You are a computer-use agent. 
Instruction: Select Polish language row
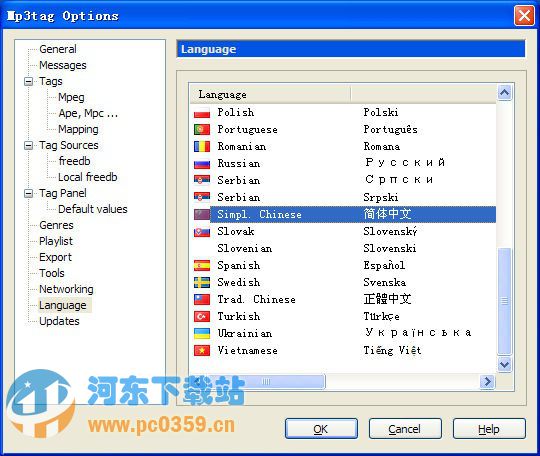pyautogui.click(x=343, y=113)
